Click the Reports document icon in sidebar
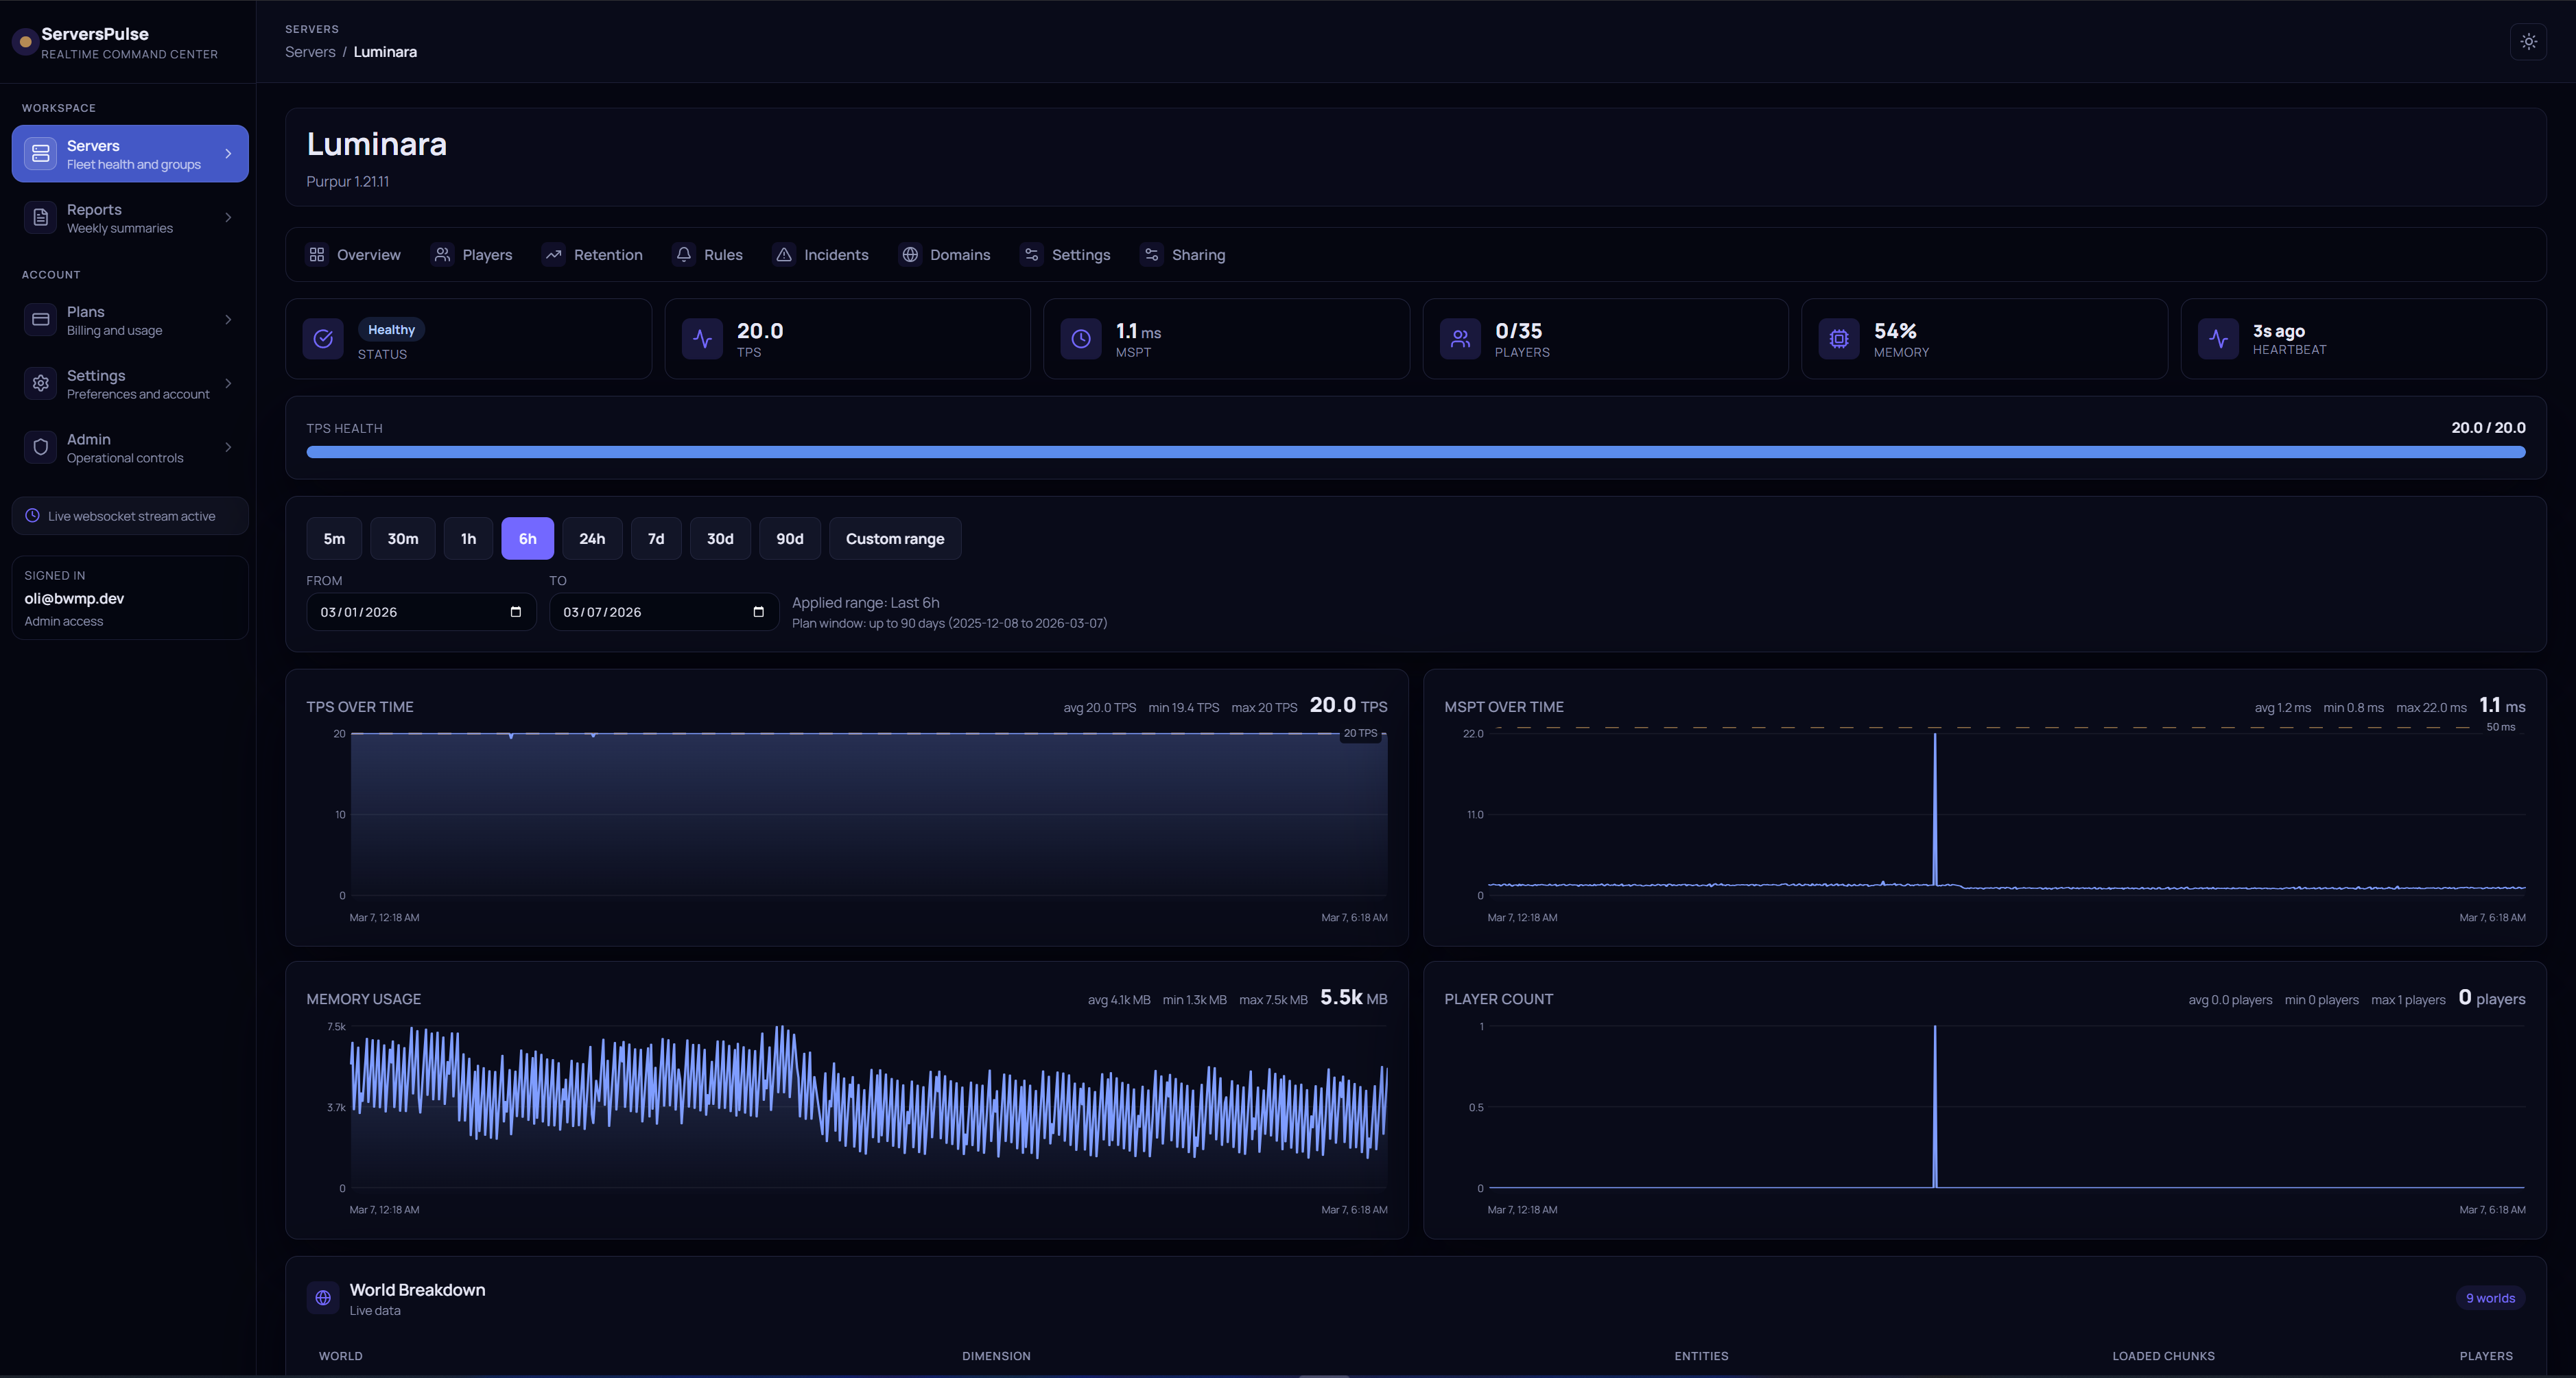Screen dimensions: 2576x1378 pyautogui.click(x=41, y=218)
